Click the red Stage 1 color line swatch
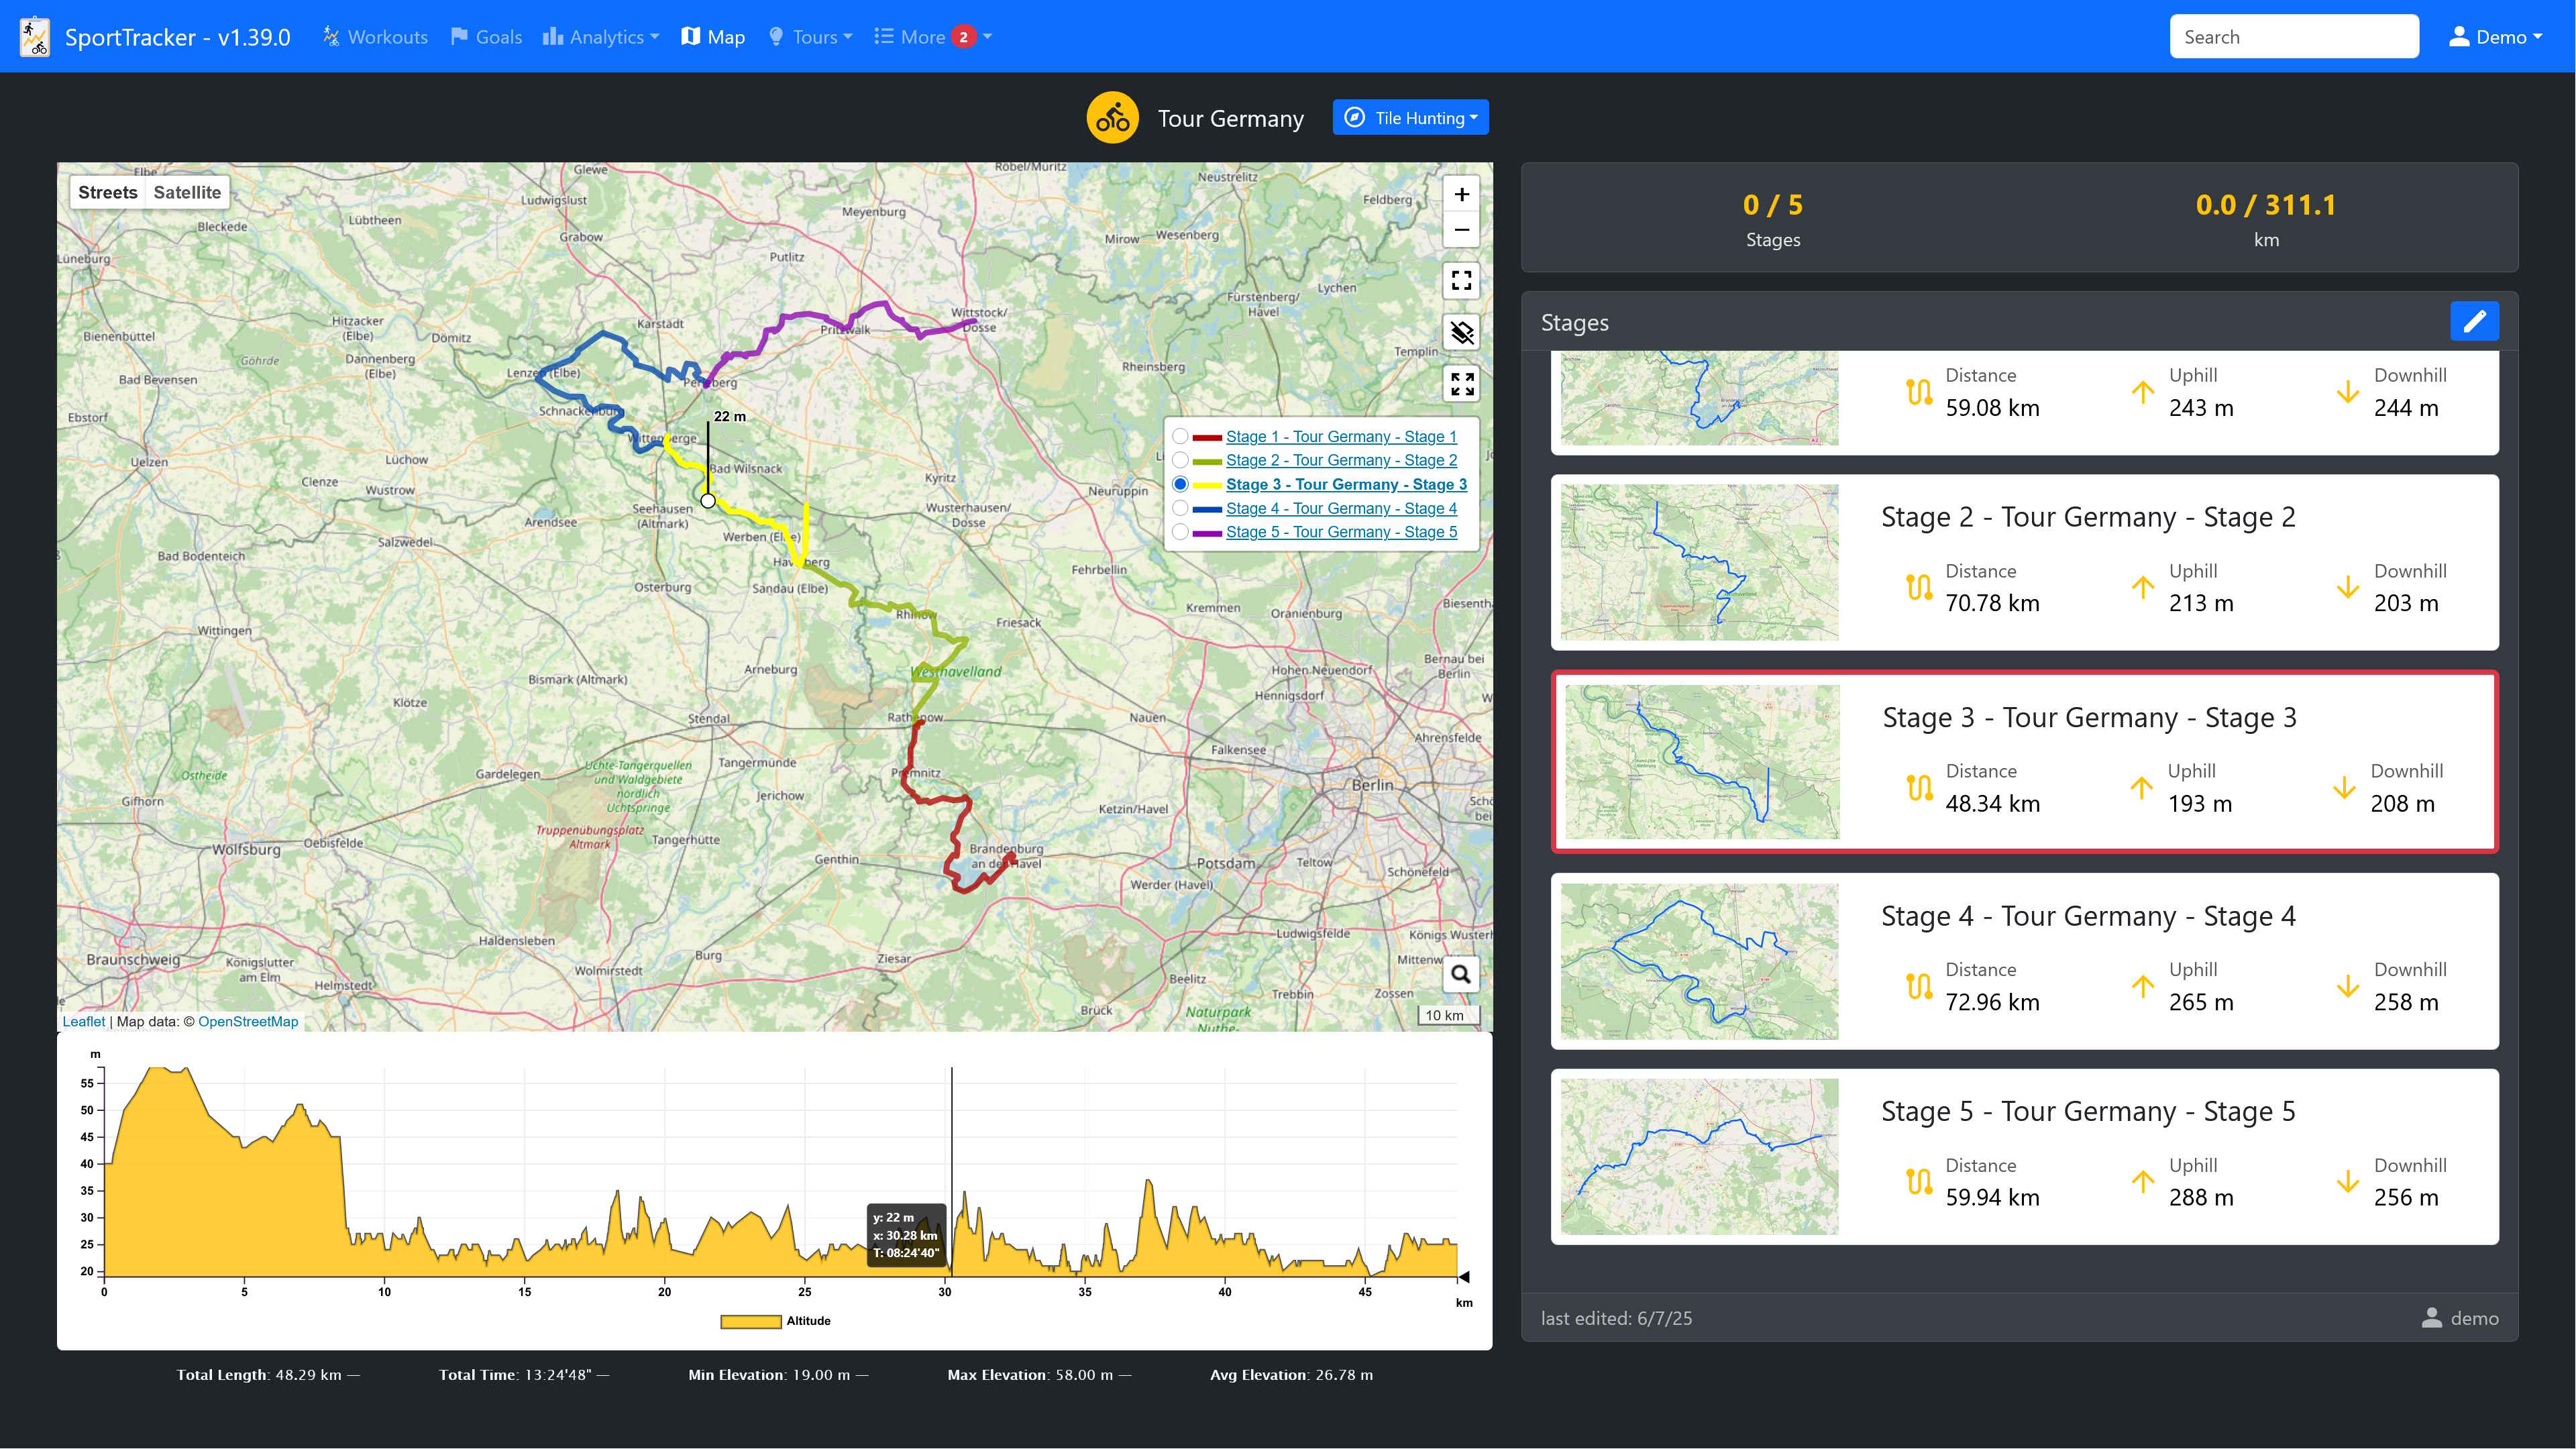Screen dimensions: 2576x1449 1207,437
